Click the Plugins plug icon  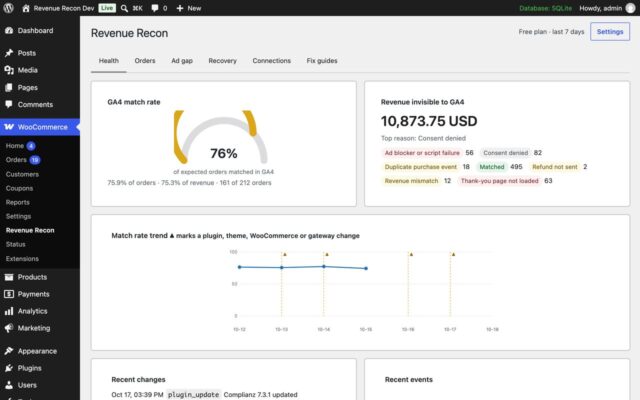point(9,368)
